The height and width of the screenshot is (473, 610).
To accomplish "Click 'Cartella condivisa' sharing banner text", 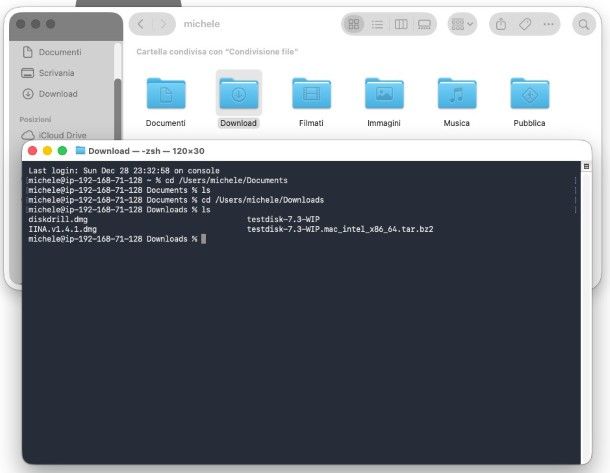I will [217, 52].
